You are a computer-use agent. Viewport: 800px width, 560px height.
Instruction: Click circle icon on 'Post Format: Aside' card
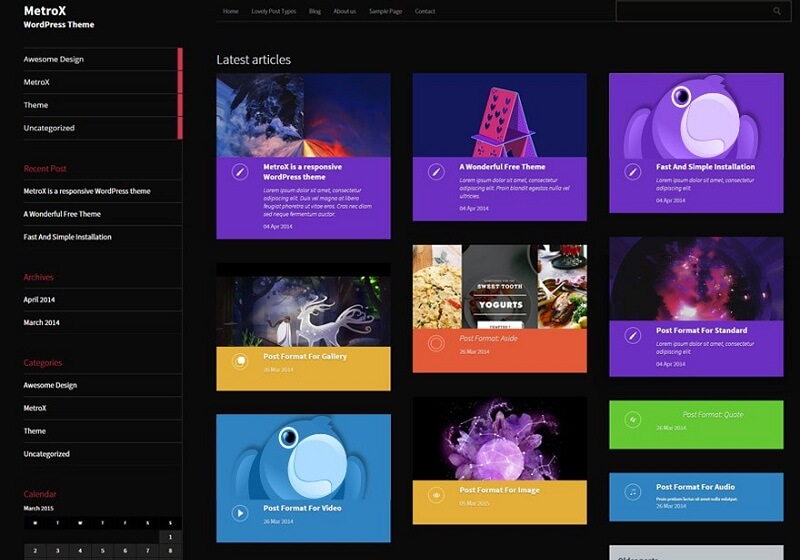pos(436,343)
